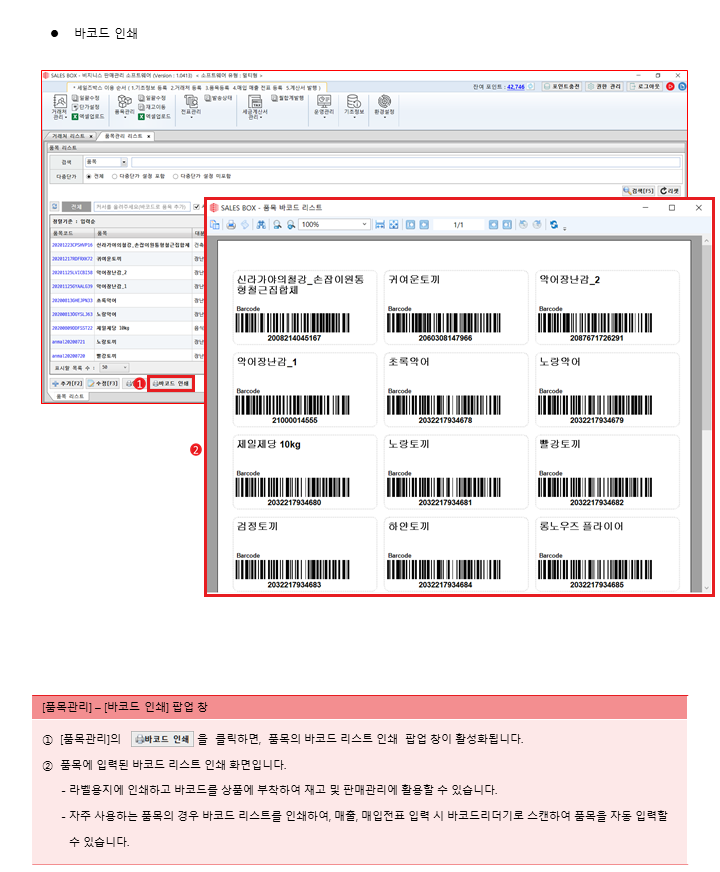Image resolution: width=720 pixels, height=872 pixels.
Task: Click the 추가[F2] button
Action: click(67, 383)
